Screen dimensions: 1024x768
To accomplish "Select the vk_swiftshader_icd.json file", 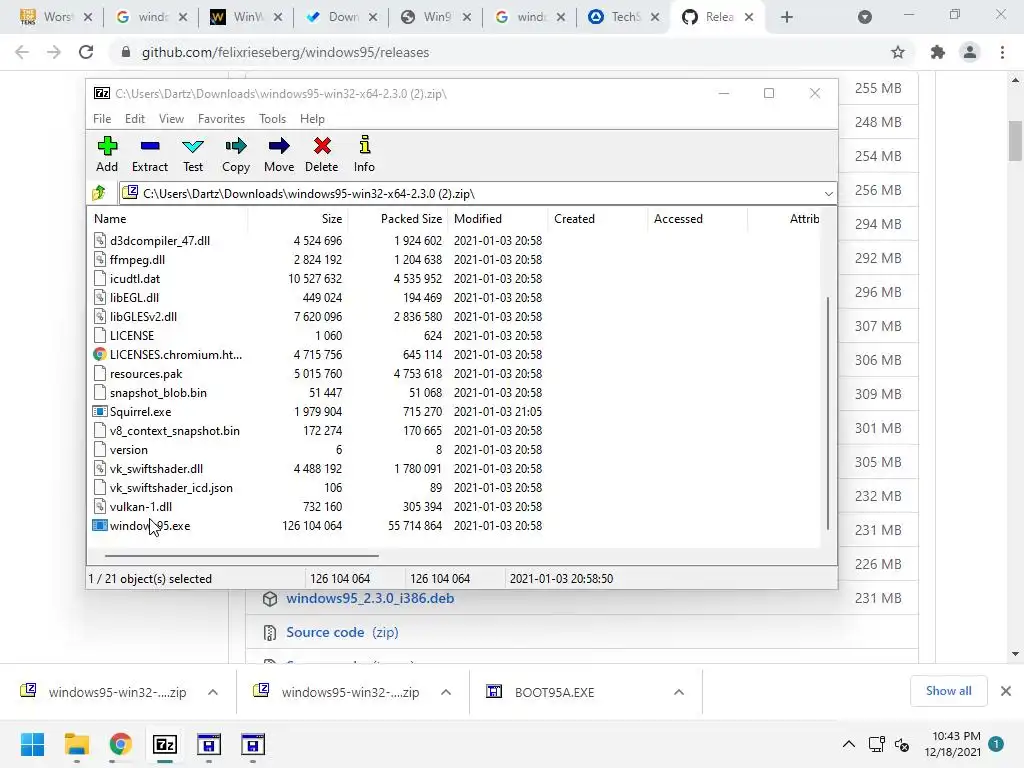I will [x=171, y=488].
